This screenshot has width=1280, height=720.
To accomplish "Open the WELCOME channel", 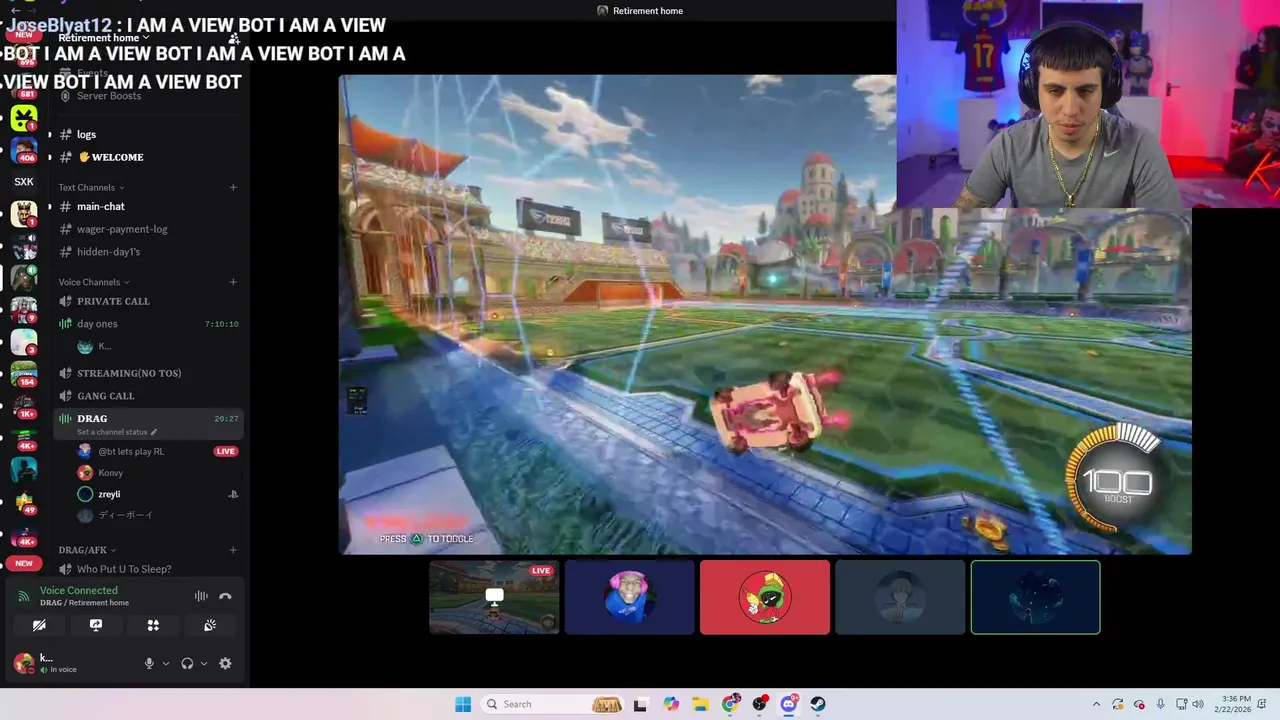I will coord(148,157).
